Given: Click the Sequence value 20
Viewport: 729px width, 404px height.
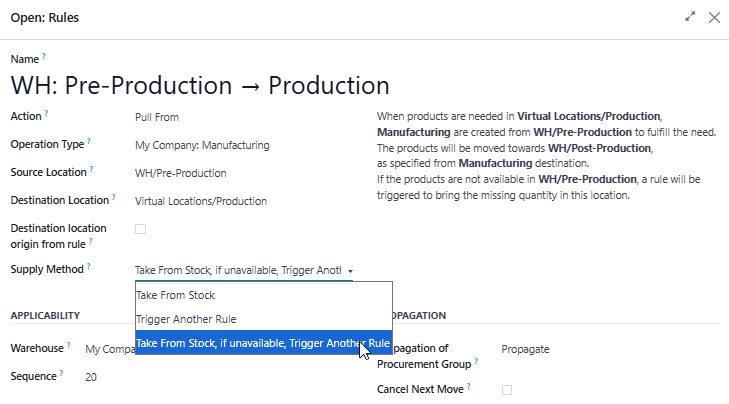Looking at the screenshot, I should [91, 377].
